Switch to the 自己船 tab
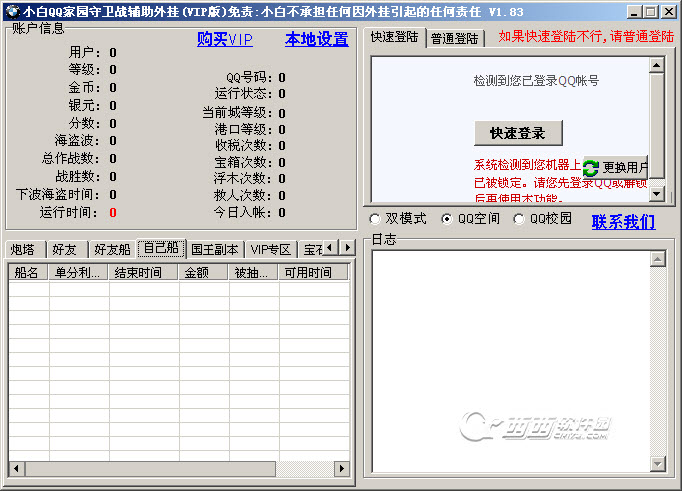 point(161,248)
